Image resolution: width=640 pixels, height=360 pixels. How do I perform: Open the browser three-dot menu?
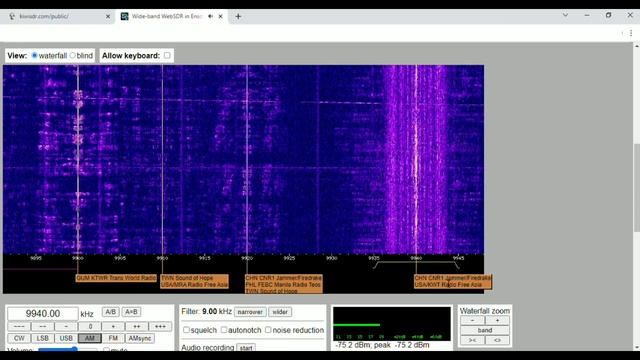[x=631, y=33]
